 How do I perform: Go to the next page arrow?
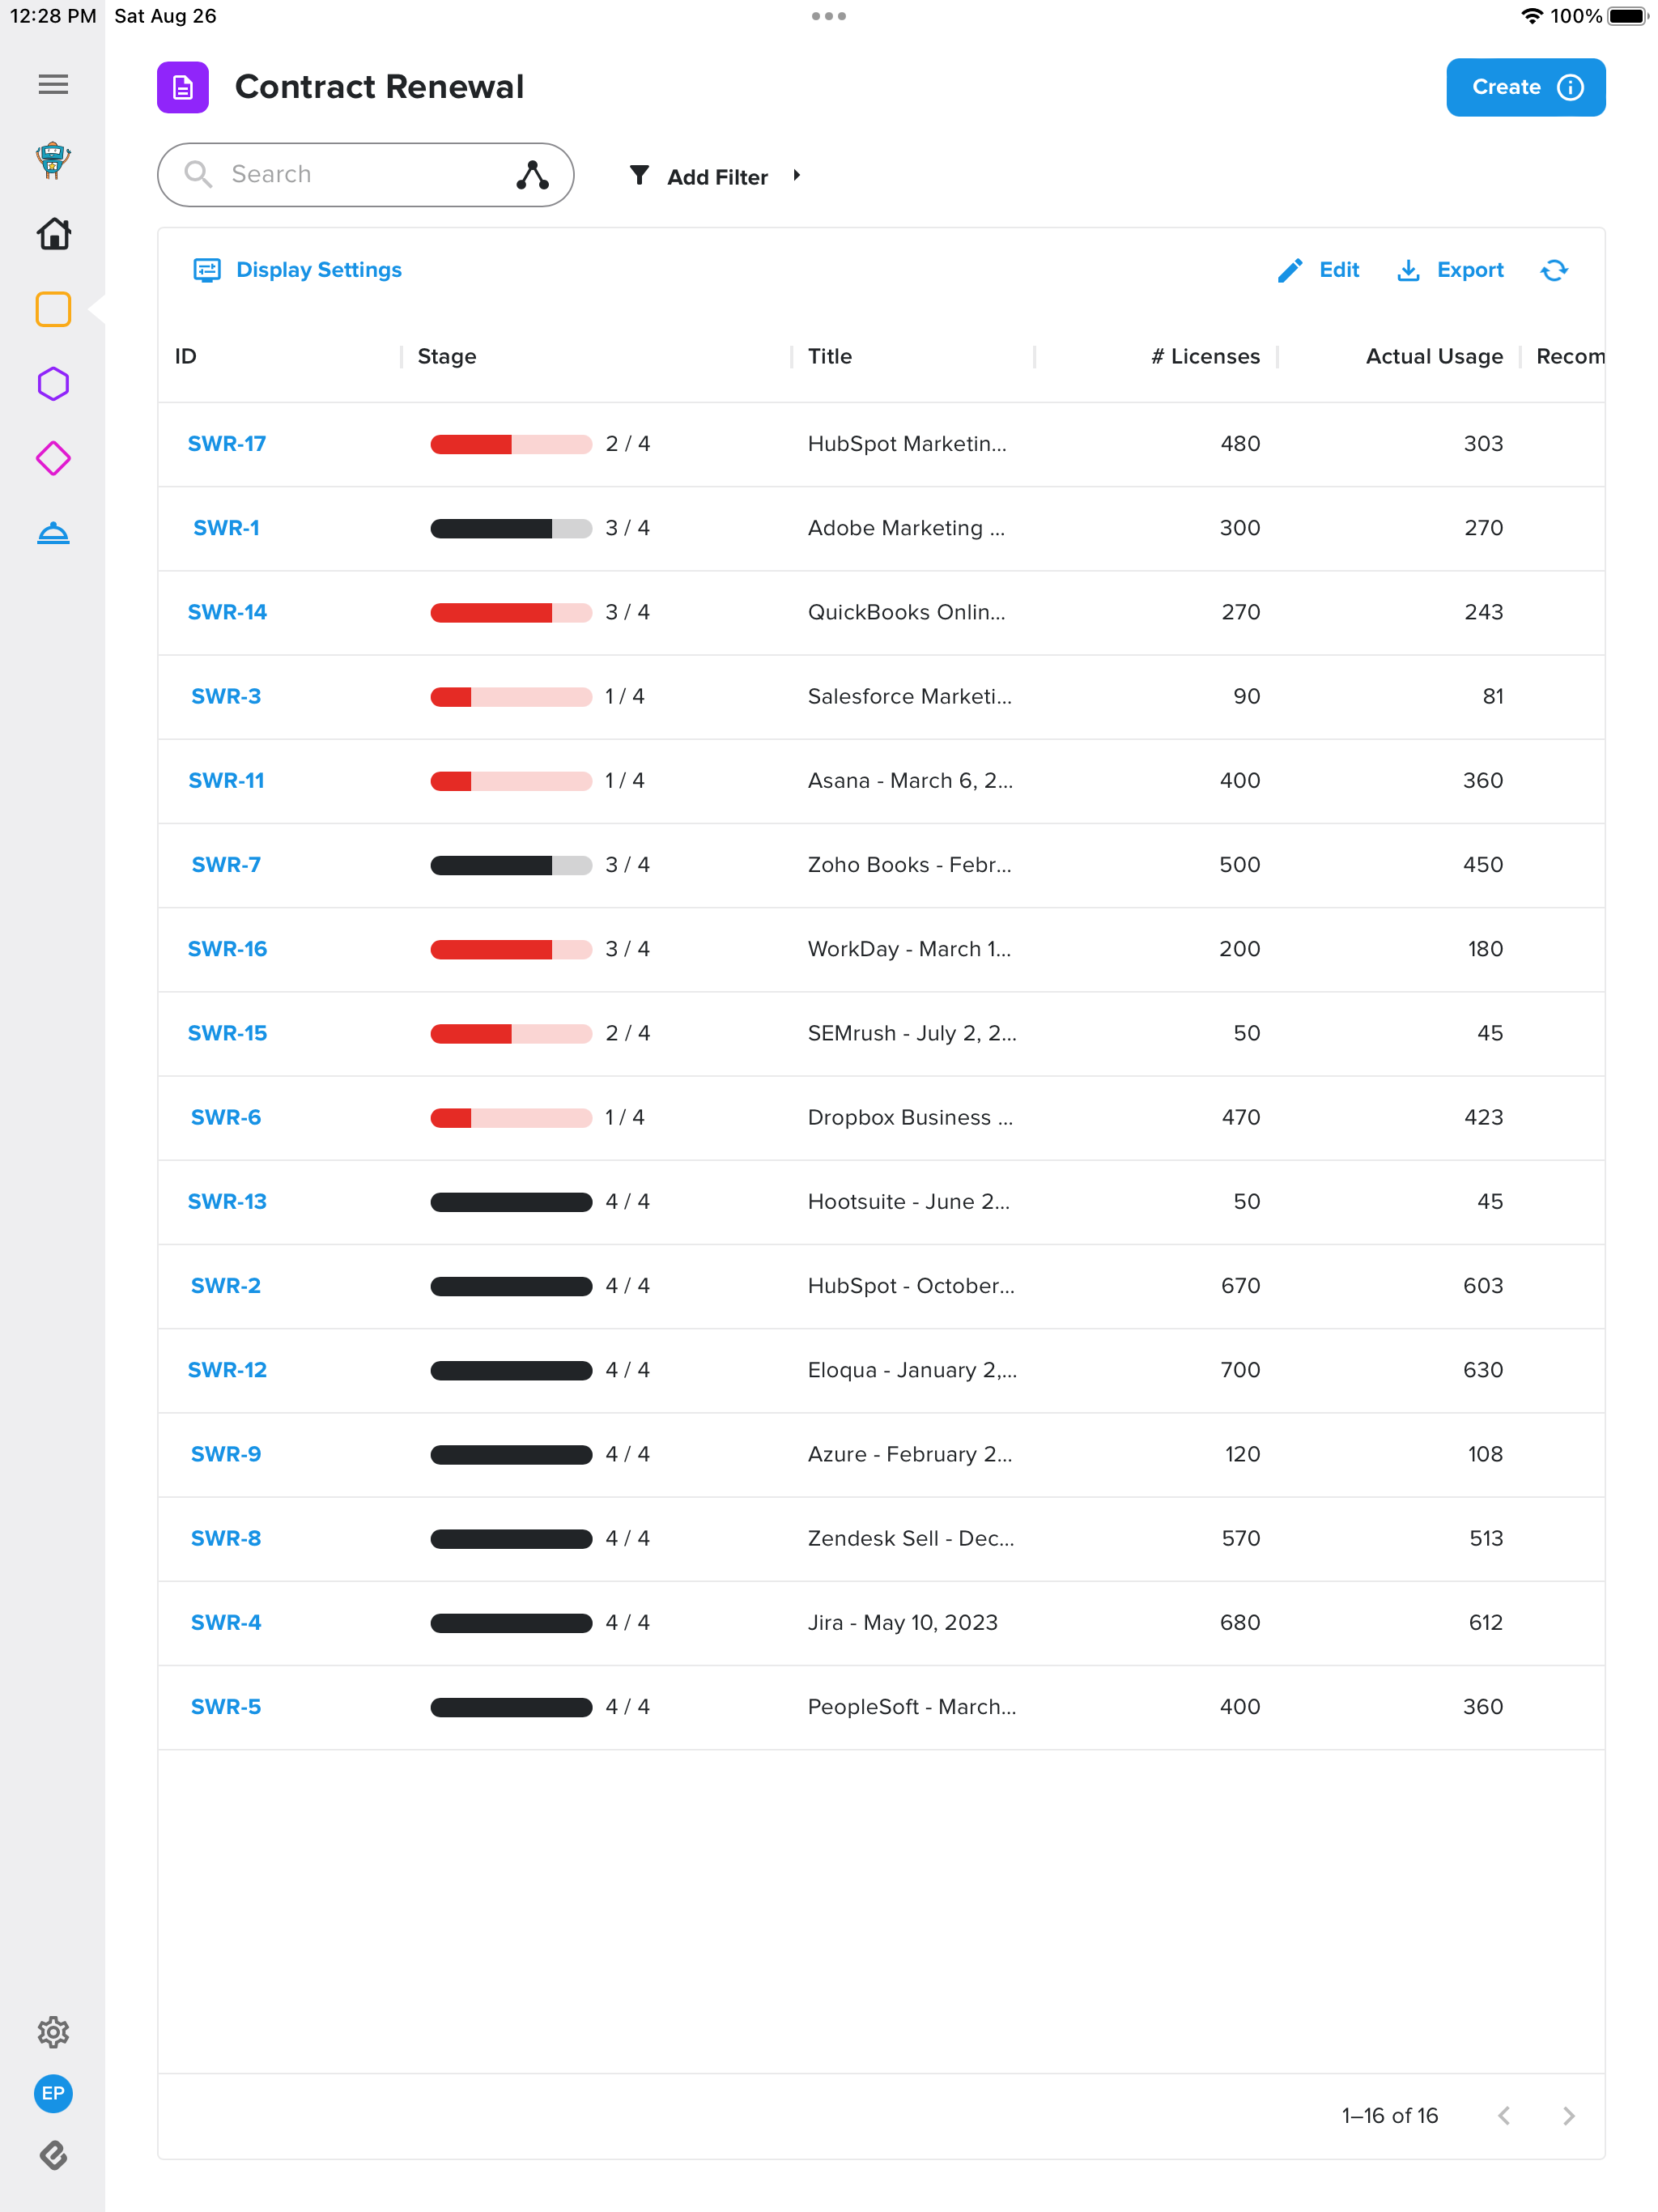(1568, 2115)
